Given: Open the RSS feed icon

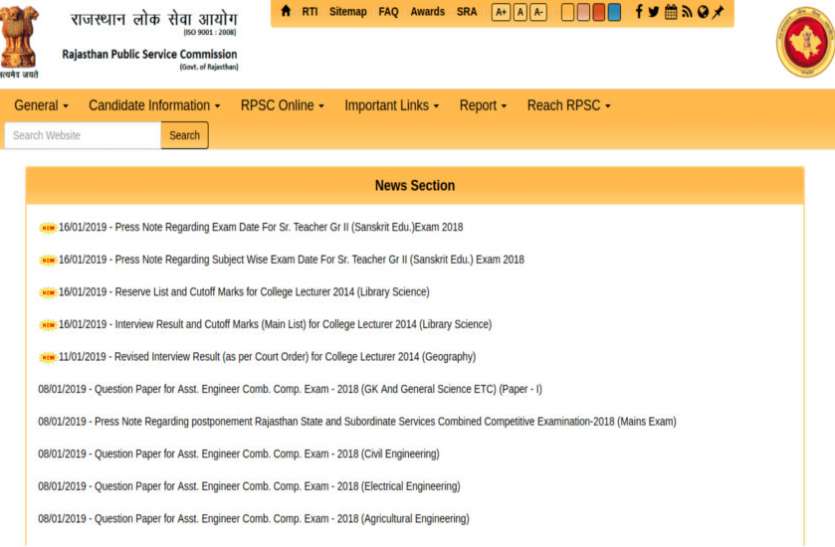Looking at the screenshot, I should (687, 11).
